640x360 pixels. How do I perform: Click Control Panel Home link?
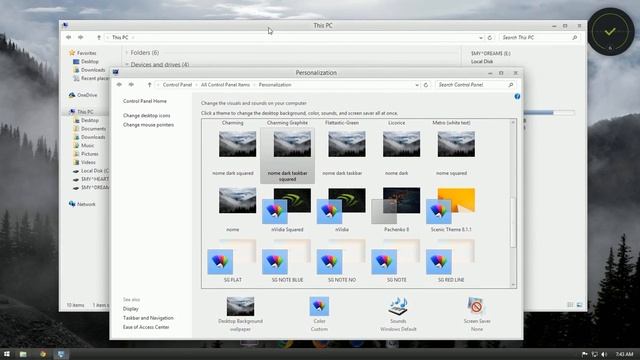pyautogui.click(x=145, y=101)
